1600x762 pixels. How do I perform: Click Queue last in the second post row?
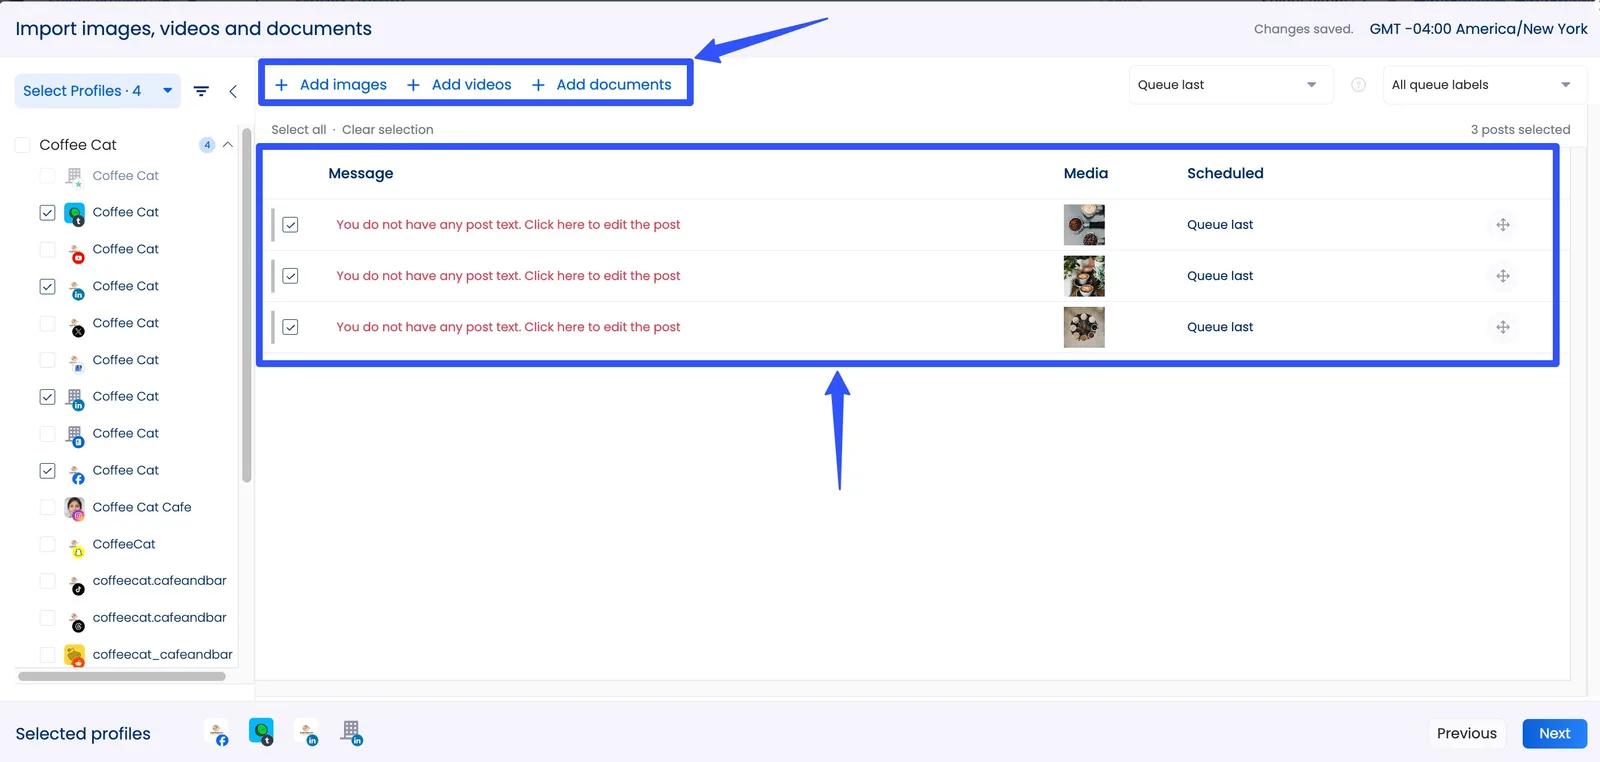click(x=1220, y=276)
